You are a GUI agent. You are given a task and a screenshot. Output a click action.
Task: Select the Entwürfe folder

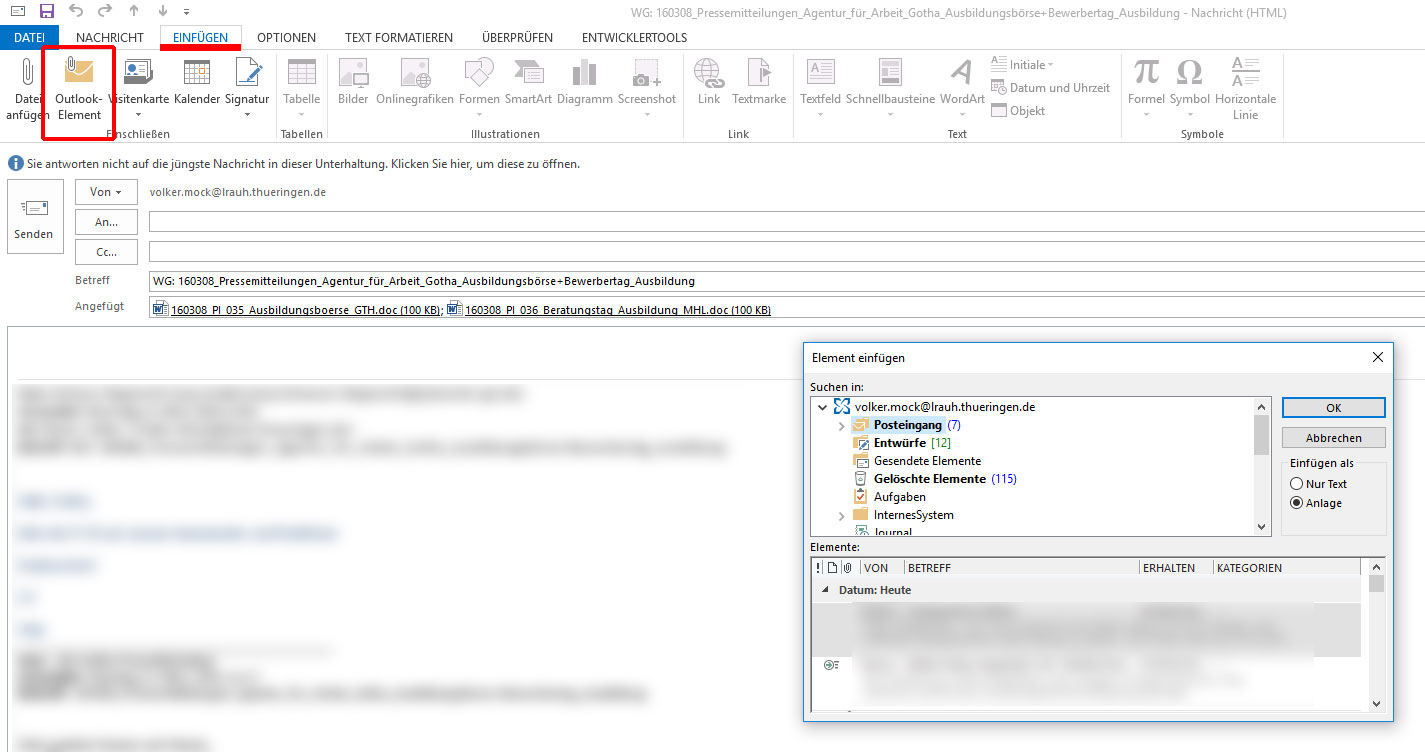tap(900, 443)
